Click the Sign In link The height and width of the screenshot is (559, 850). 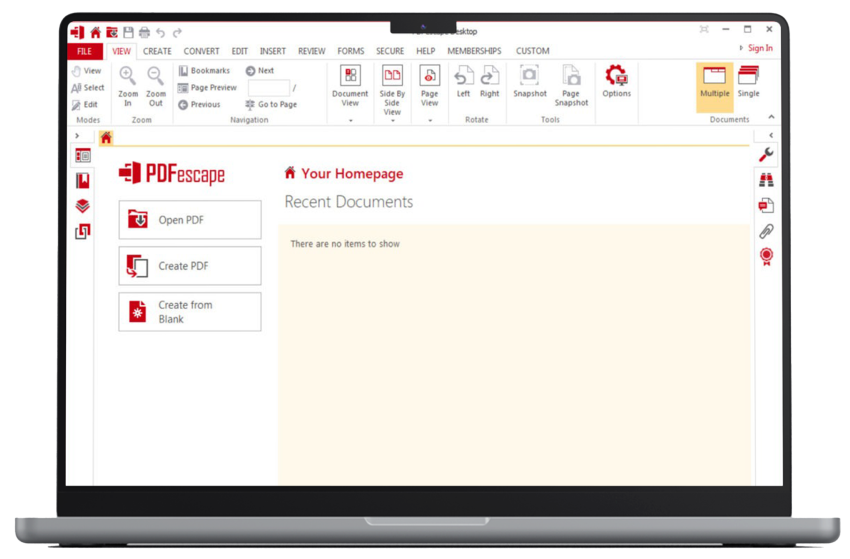[x=759, y=48]
